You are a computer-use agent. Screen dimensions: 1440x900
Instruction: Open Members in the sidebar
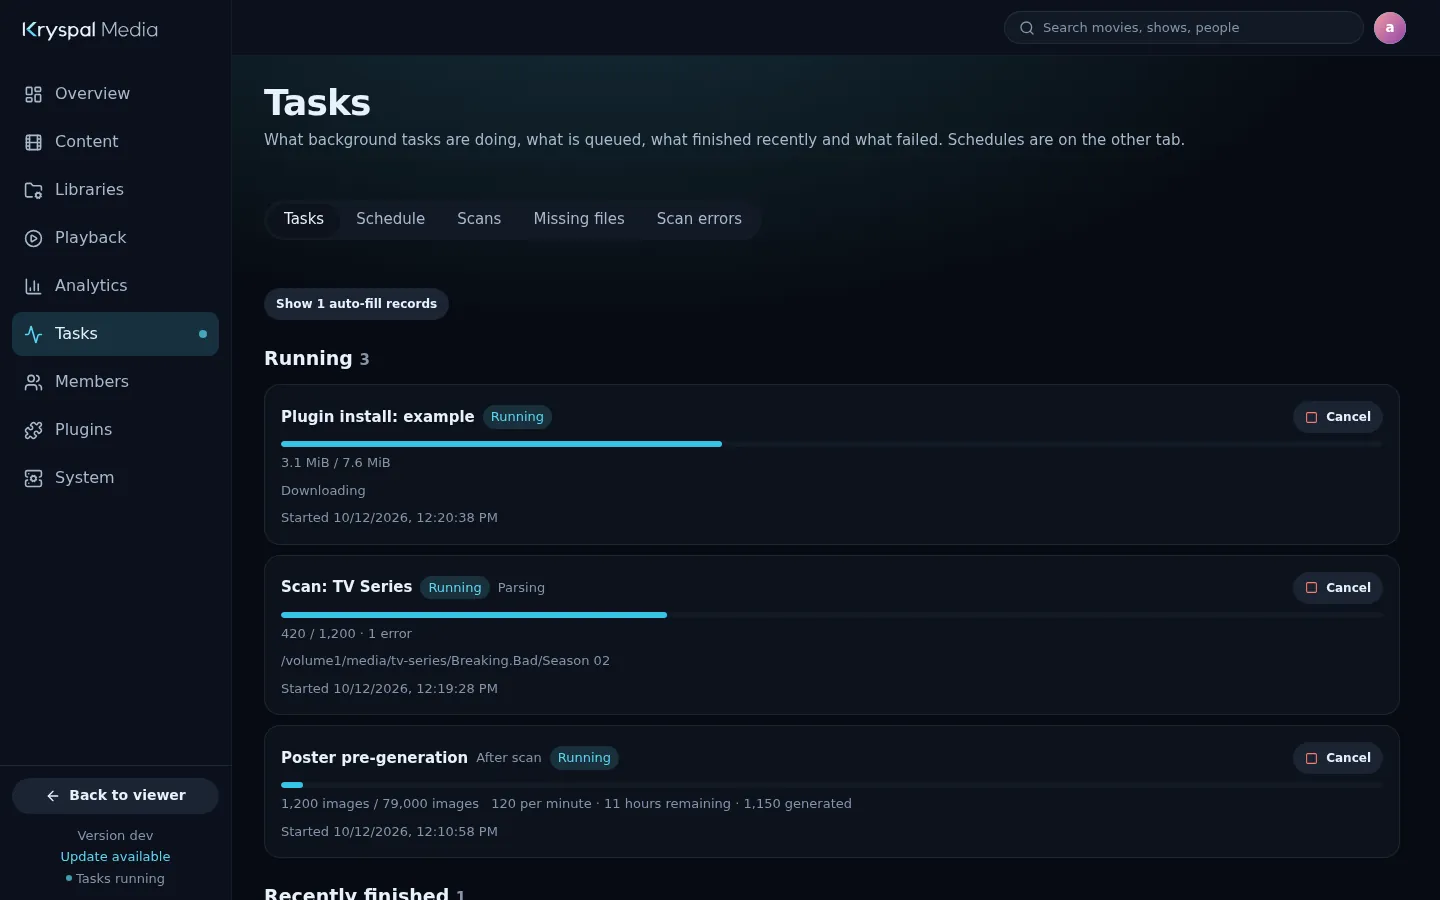coord(115,382)
